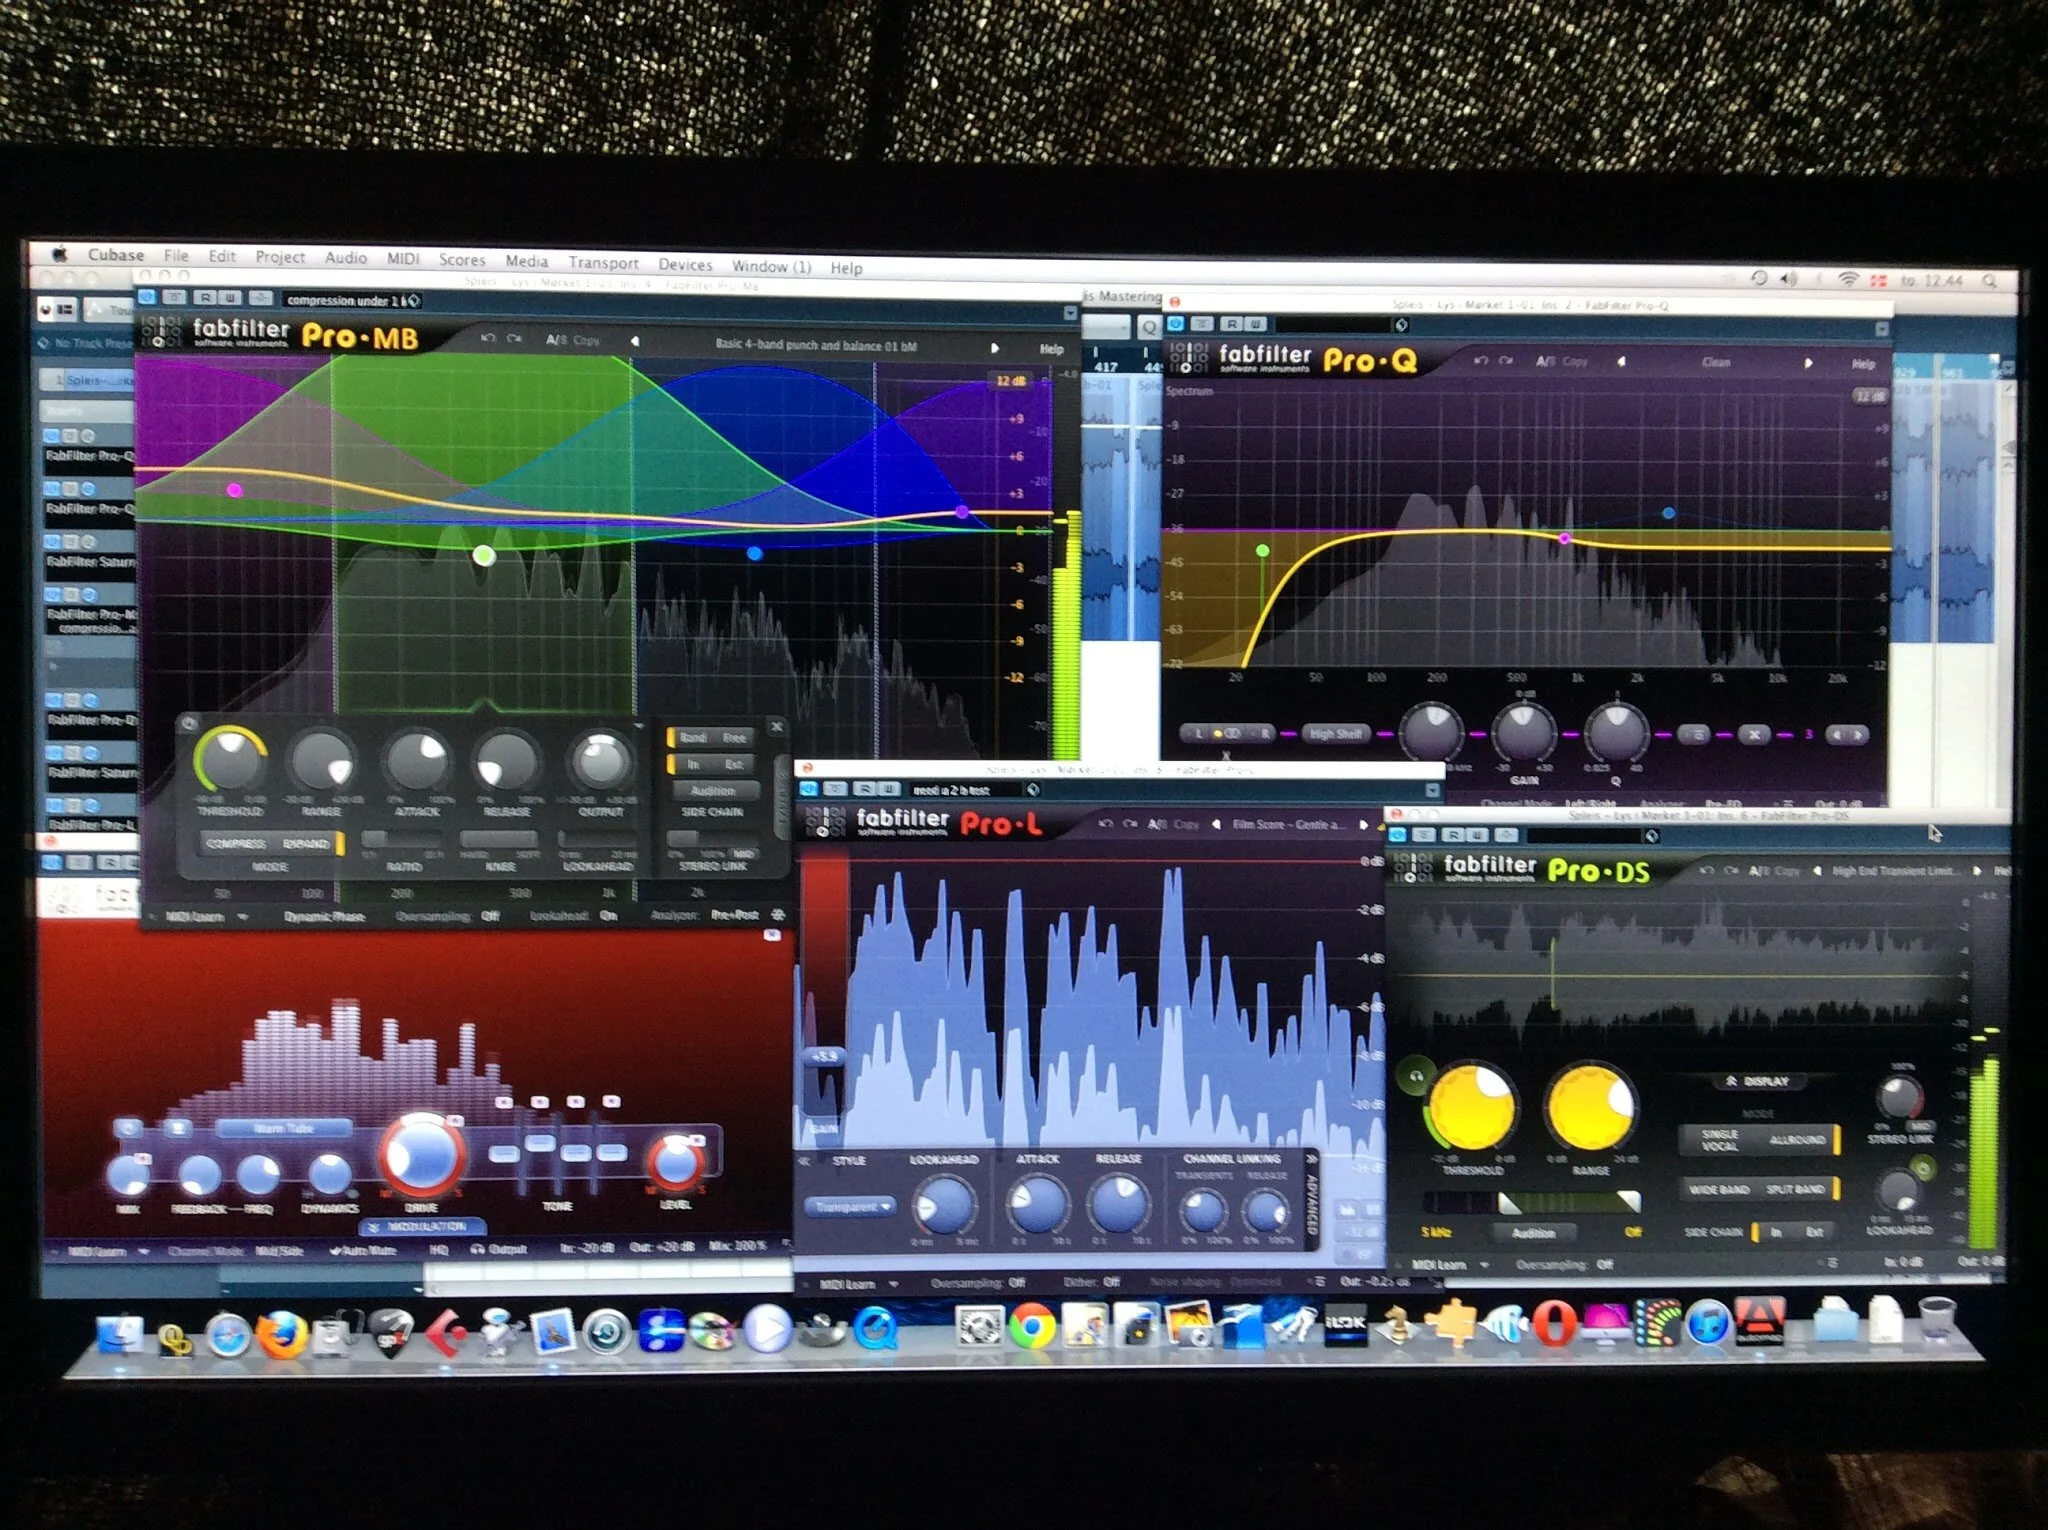Toggle Band/Free side chain in Pro-MB
The width and height of the screenshot is (2048, 1530).
point(712,738)
